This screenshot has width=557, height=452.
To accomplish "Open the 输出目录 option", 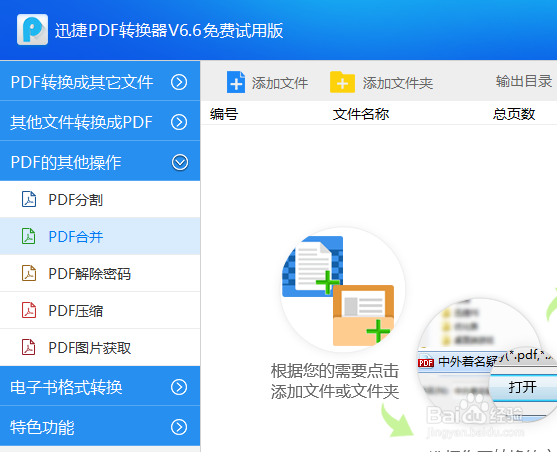I will point(524,81).
